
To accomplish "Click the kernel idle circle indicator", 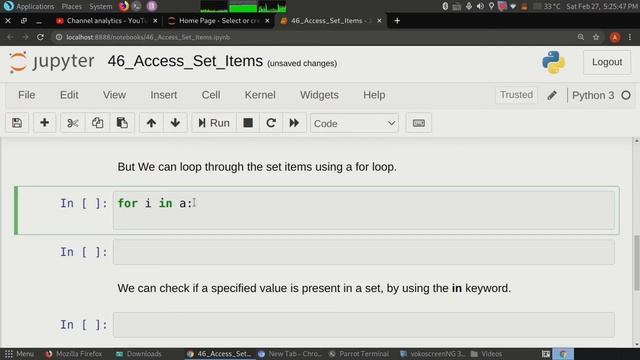I will (626, 95).
